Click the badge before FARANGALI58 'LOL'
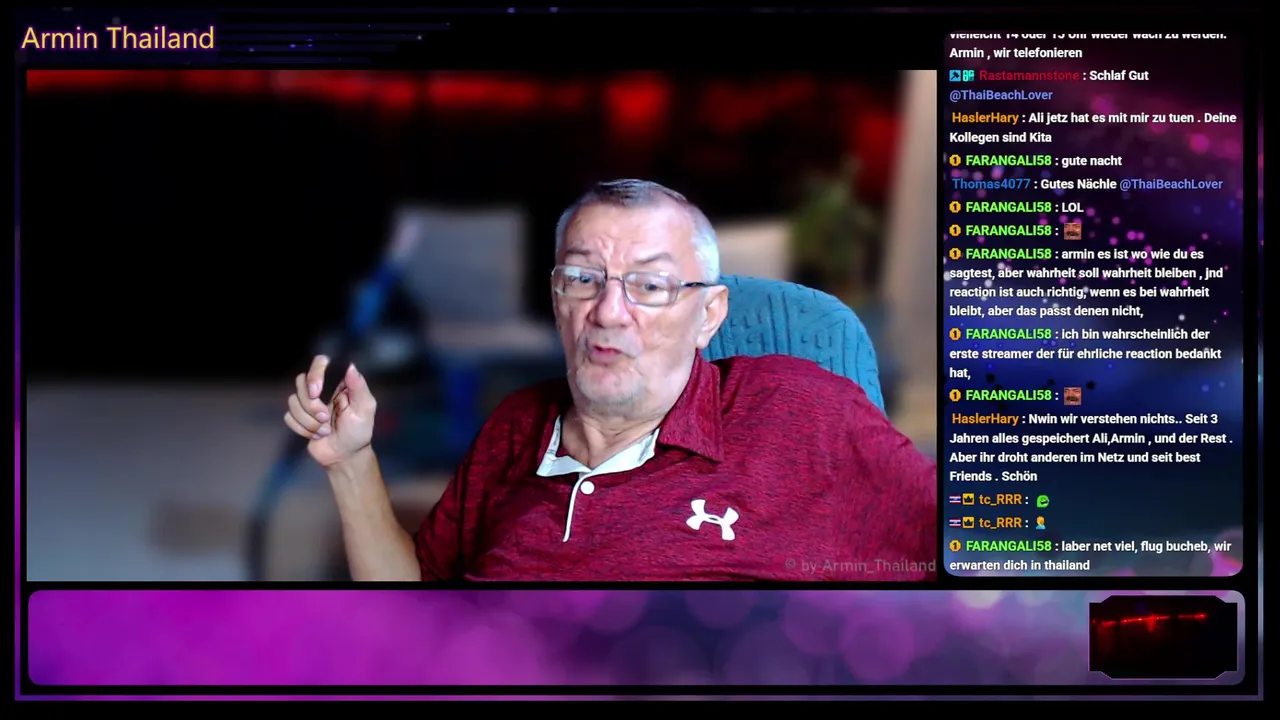This screenshot has height=720, width=1280. [955, 208]
